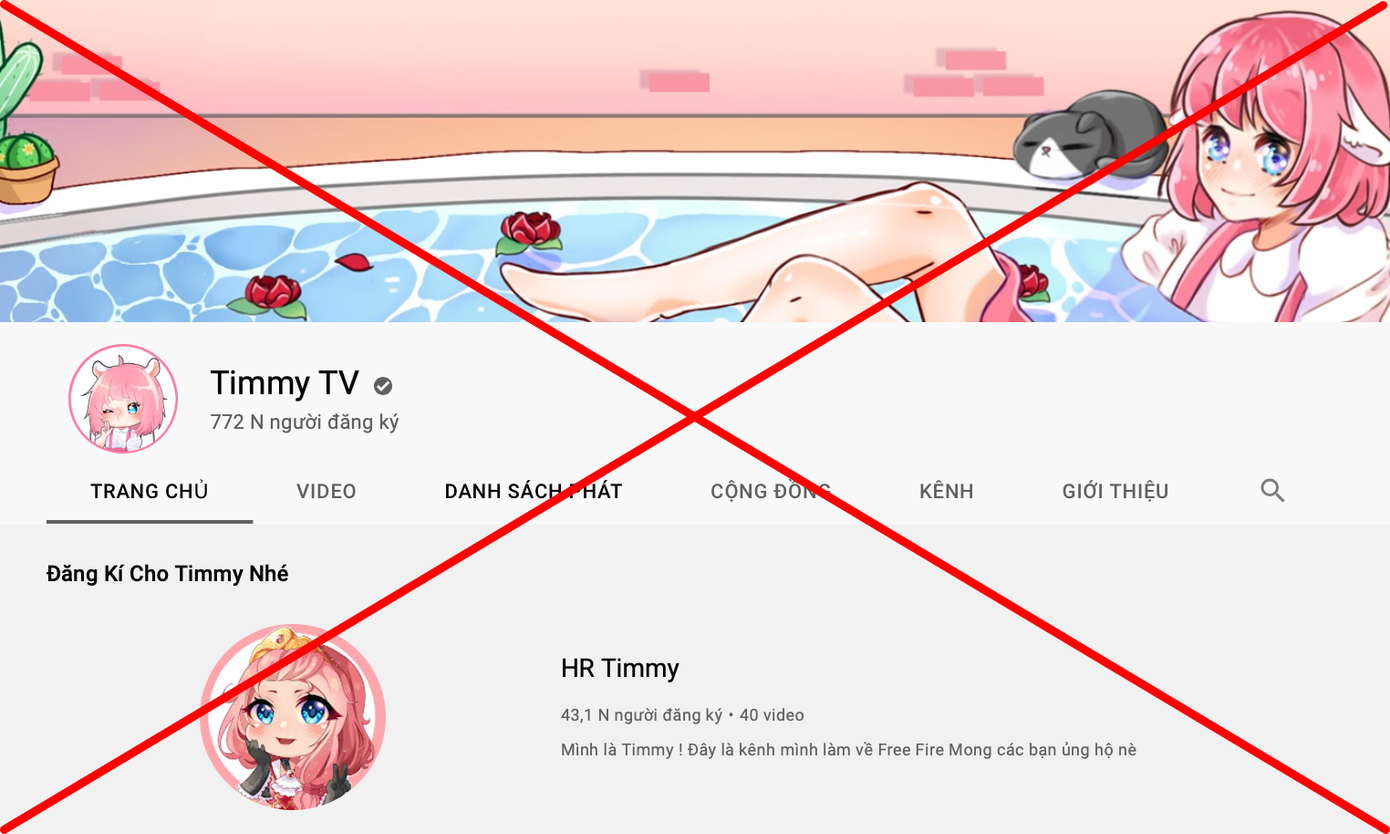Open the channel search magnifier icon
This screenshot has width=1390, height=834.
coord(1272,490)
